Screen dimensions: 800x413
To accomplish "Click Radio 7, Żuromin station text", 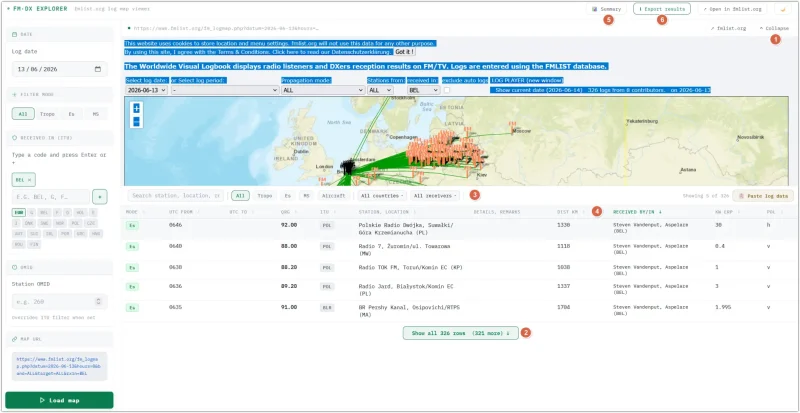I will (405, 249).
